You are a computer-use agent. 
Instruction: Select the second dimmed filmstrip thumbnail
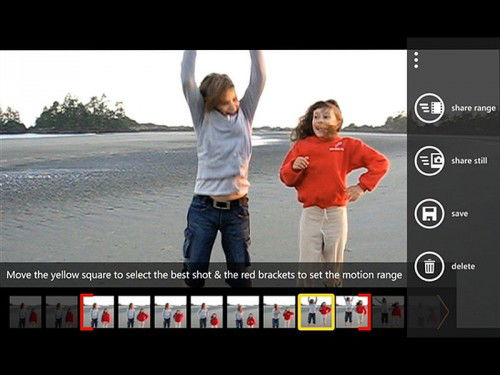pos(62,312)
